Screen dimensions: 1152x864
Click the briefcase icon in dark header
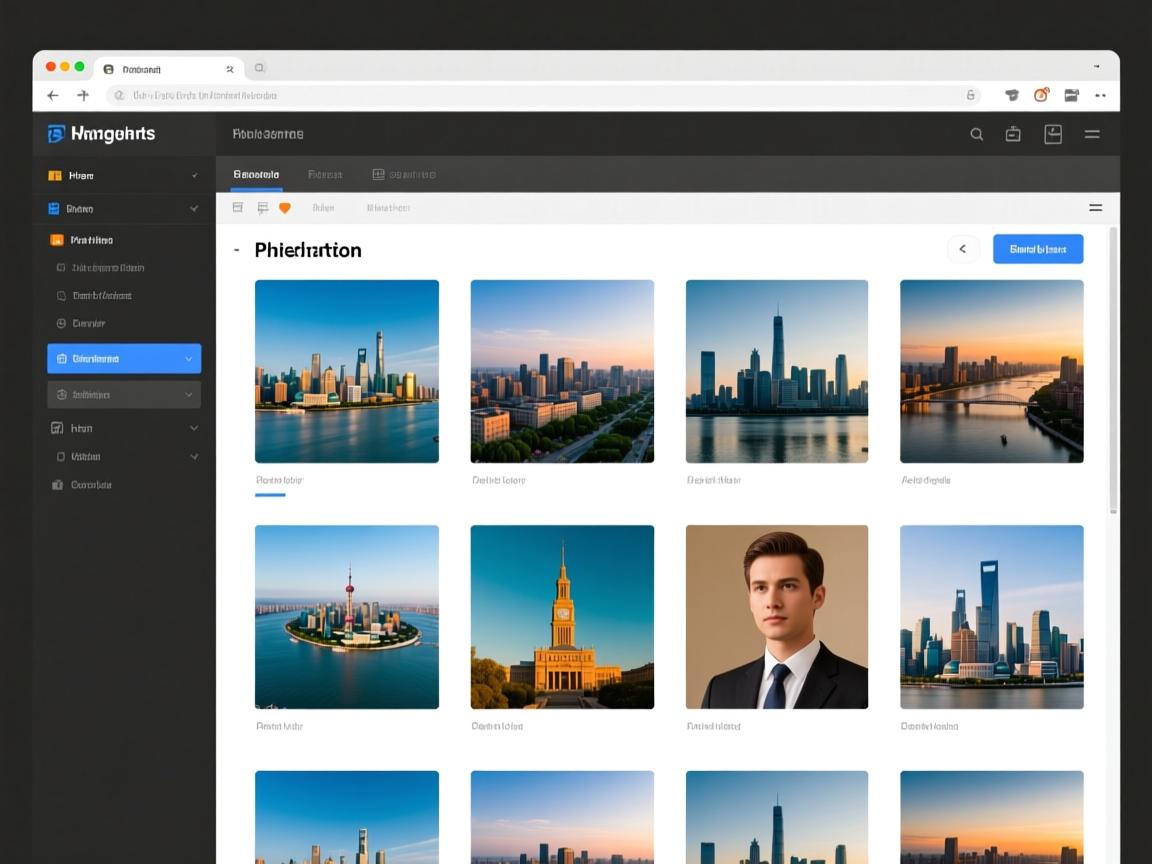[x=1013, y=134]
